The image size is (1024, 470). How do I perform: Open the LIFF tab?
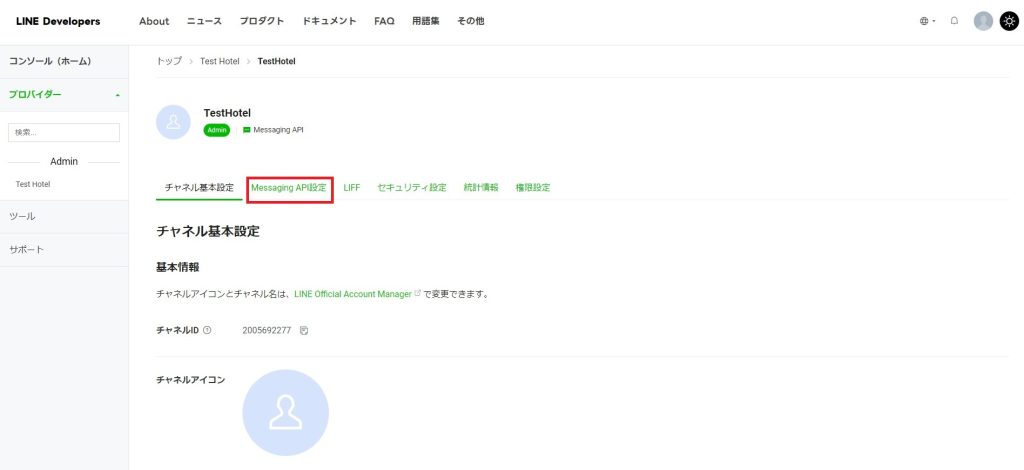pos(351,187)
